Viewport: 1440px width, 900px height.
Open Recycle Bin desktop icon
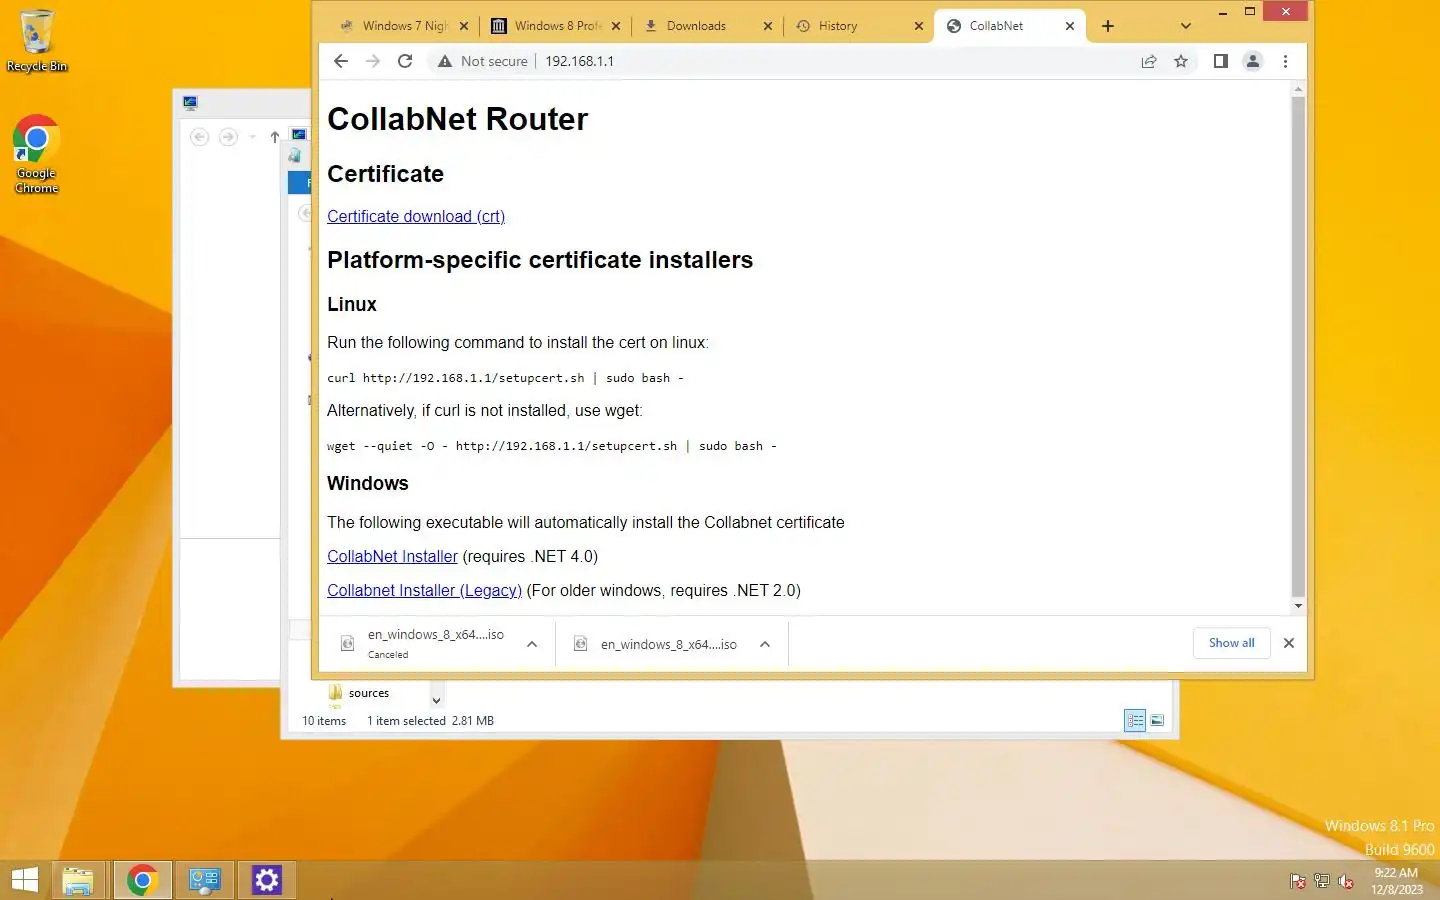[37, 41]
